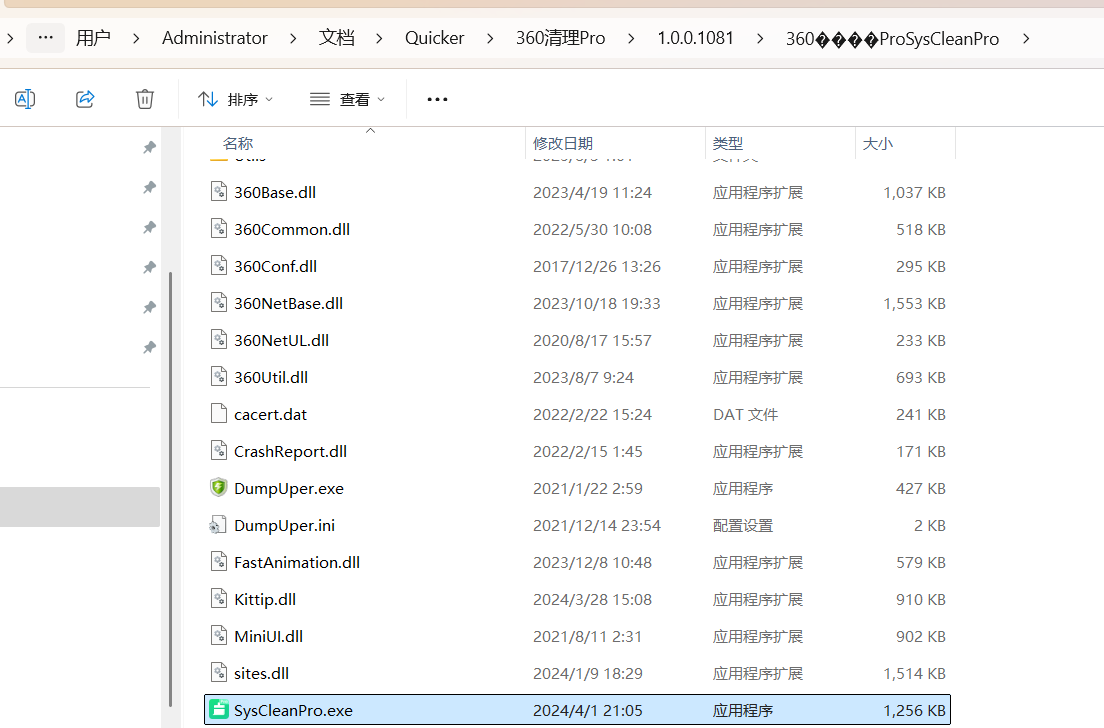Click the cacert.dat file name

pyautogui.click(x=270, y=415)
